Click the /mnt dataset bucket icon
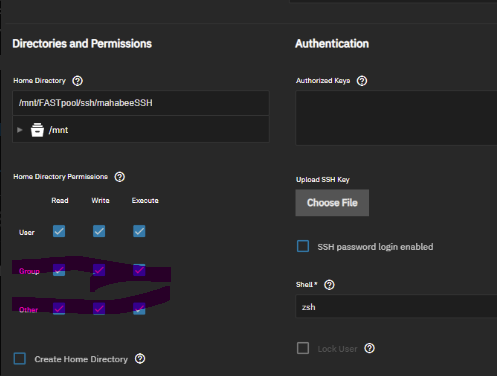The width and height of the screenshot is (497, 376). pyautogui.click(x=37, y=130)
